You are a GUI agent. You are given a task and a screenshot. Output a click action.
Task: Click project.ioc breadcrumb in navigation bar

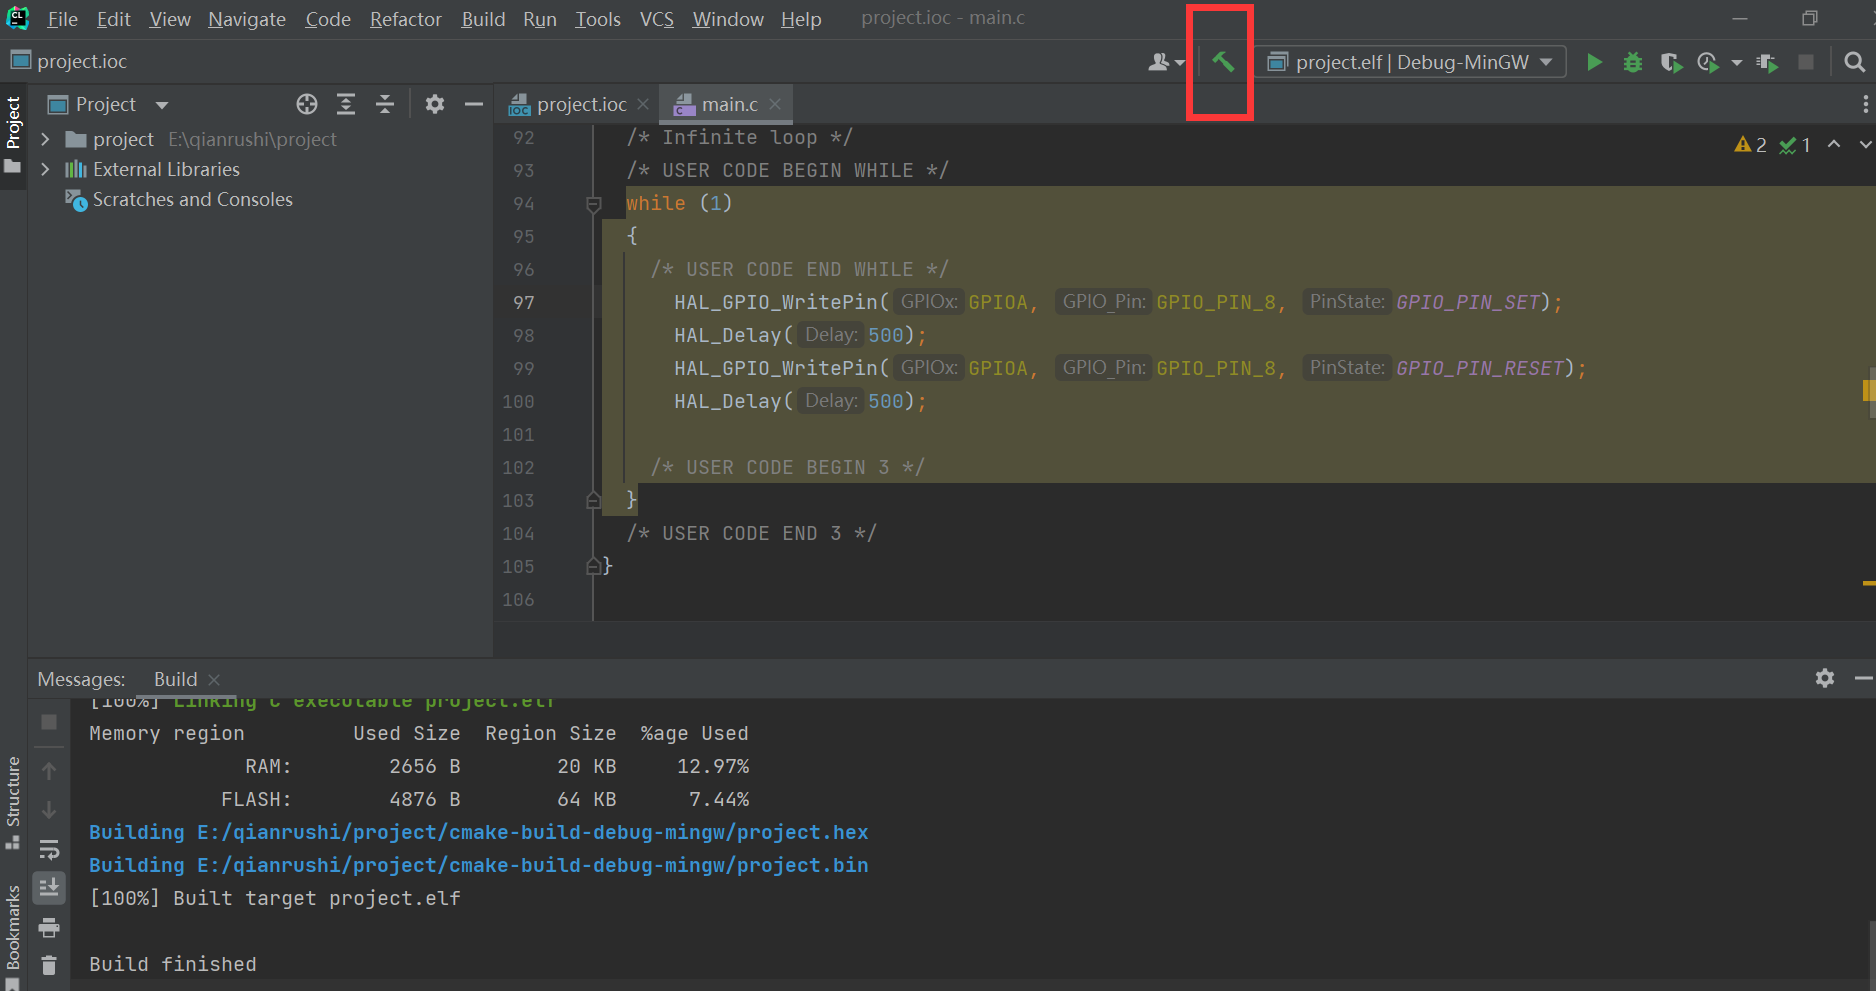coord(69,62)
